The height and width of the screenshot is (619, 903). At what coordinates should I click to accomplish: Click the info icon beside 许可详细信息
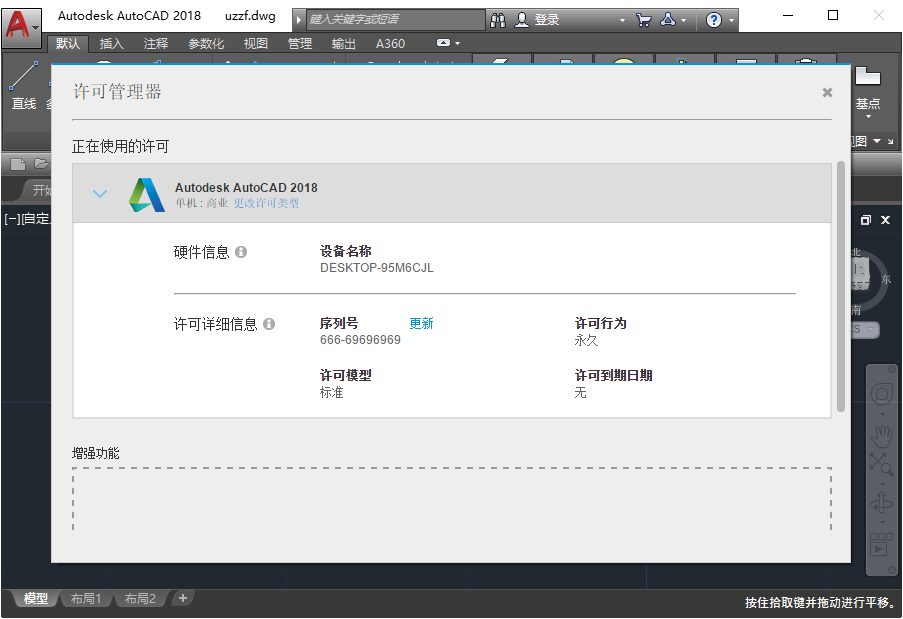pyautogui.click(x=269, y=324)
